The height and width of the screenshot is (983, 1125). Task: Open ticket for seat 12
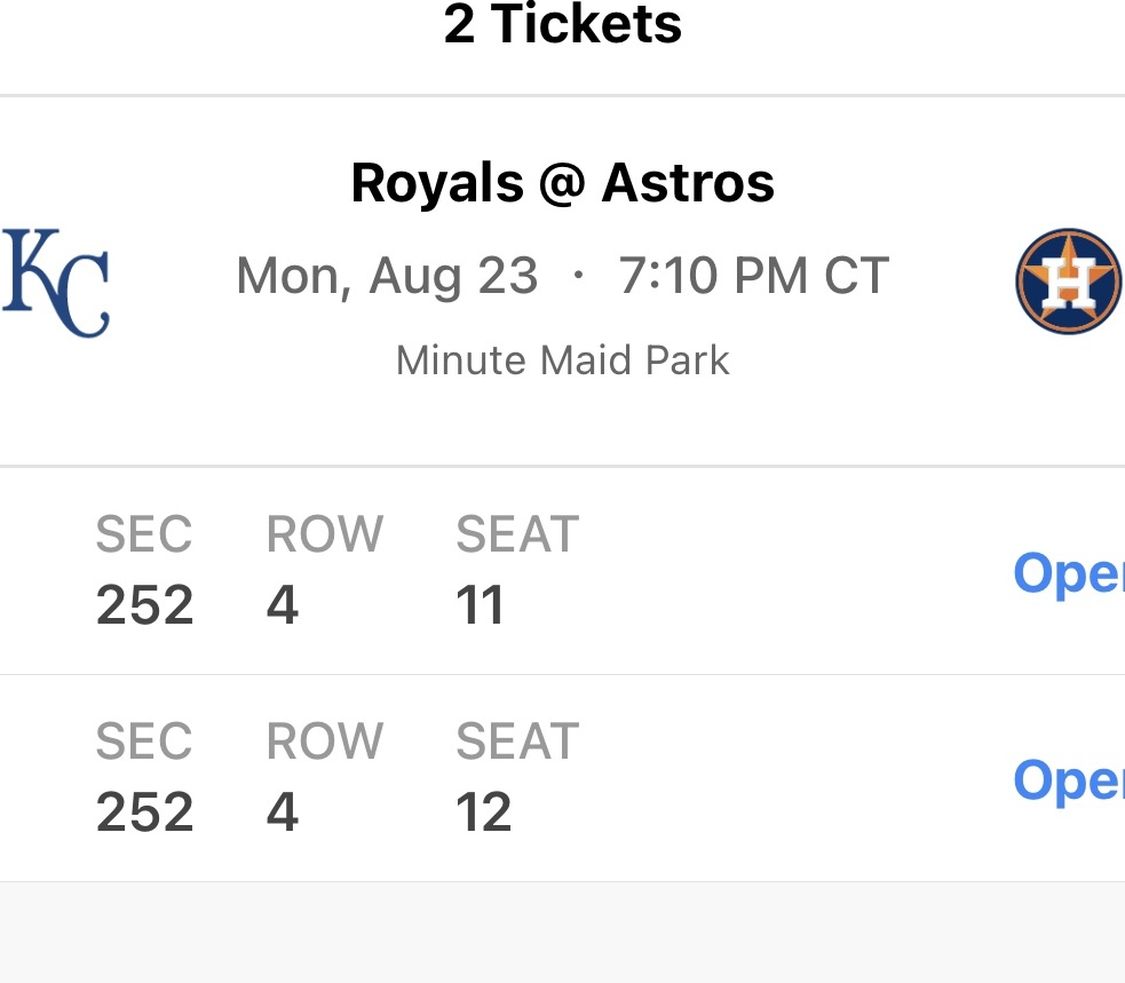pos(1069,781)
